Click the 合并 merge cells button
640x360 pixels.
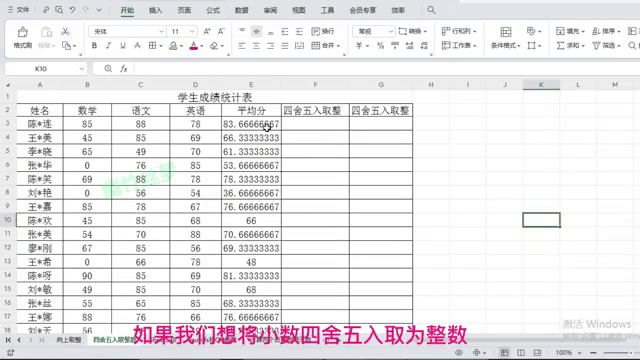(x=325, y=46)
